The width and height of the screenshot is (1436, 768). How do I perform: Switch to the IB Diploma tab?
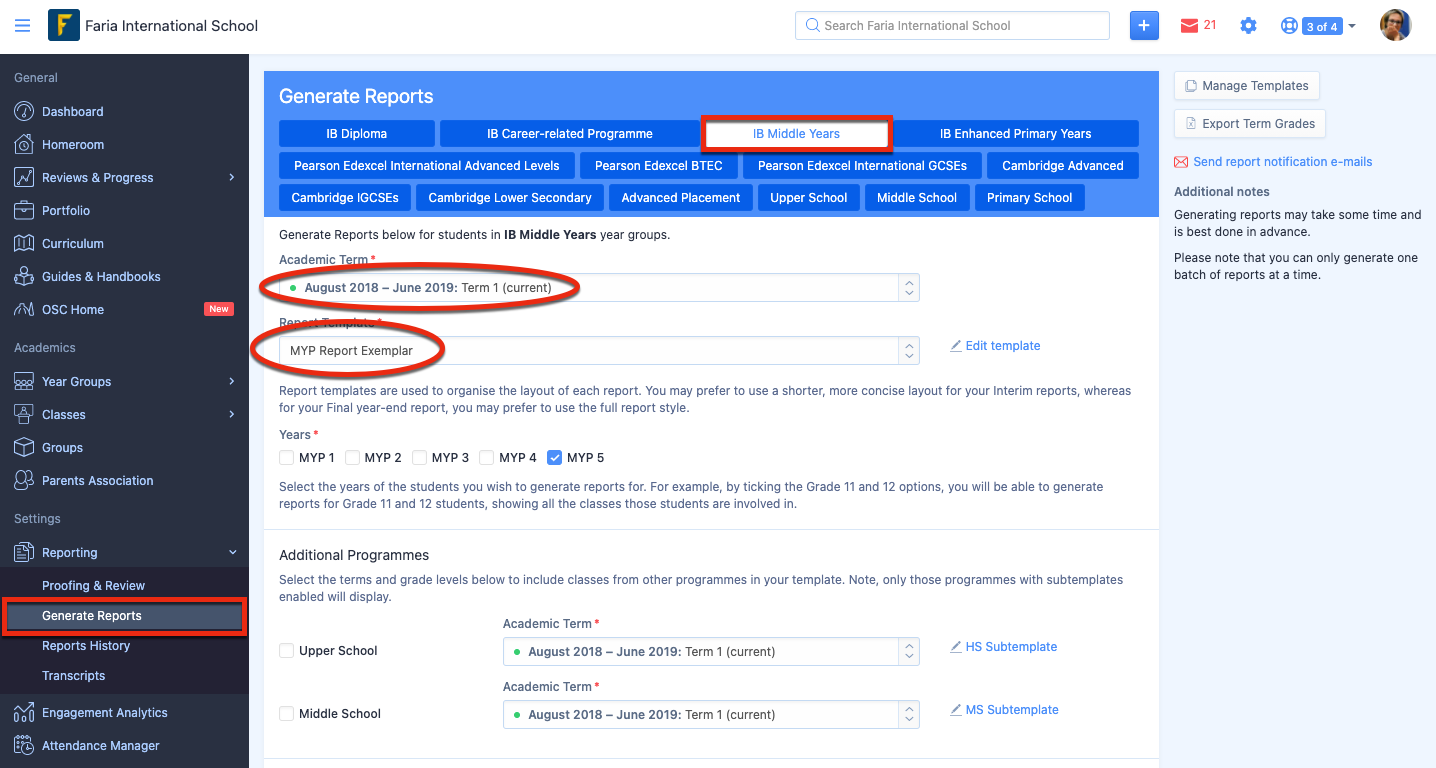point(357,134)
